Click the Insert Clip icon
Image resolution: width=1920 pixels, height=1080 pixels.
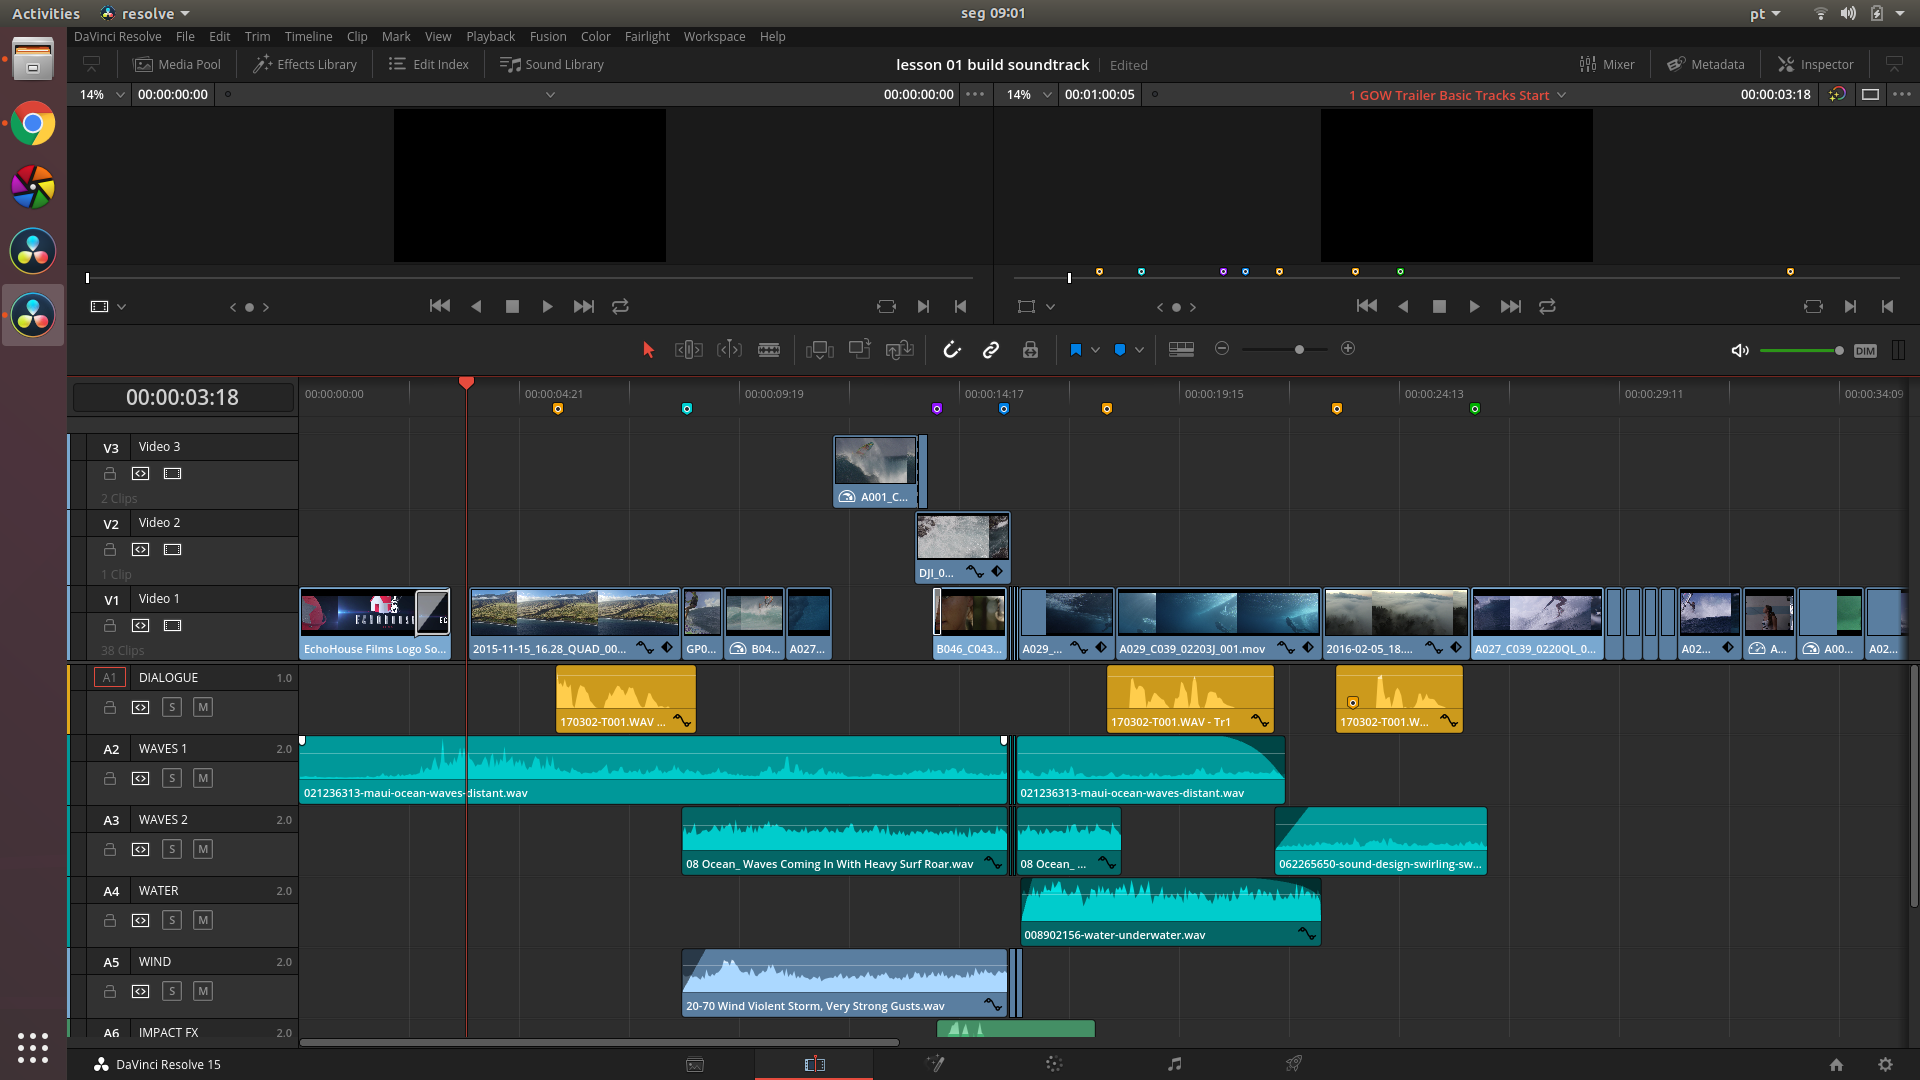[820, 349]
